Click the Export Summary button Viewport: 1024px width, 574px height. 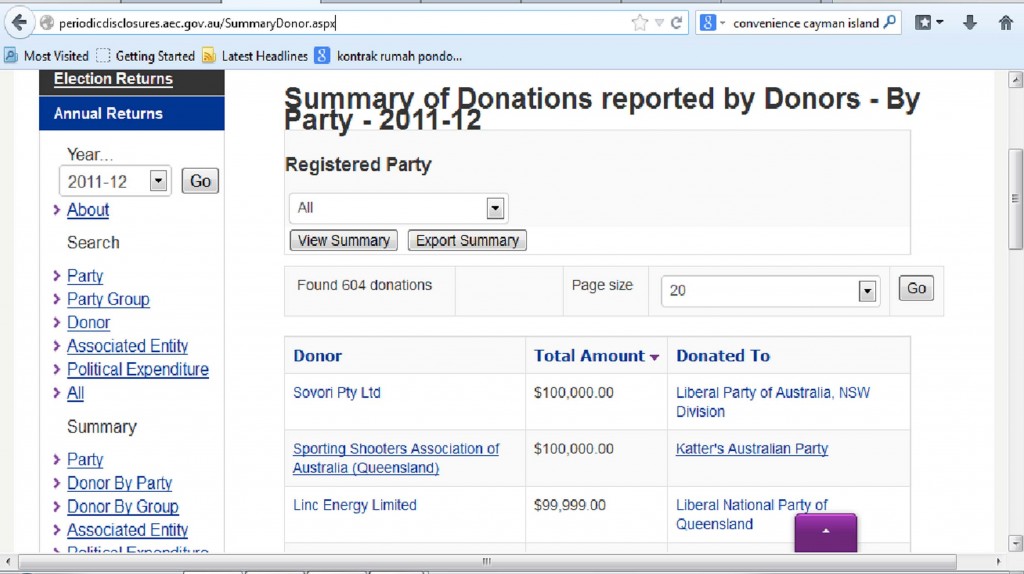(467, 240)
